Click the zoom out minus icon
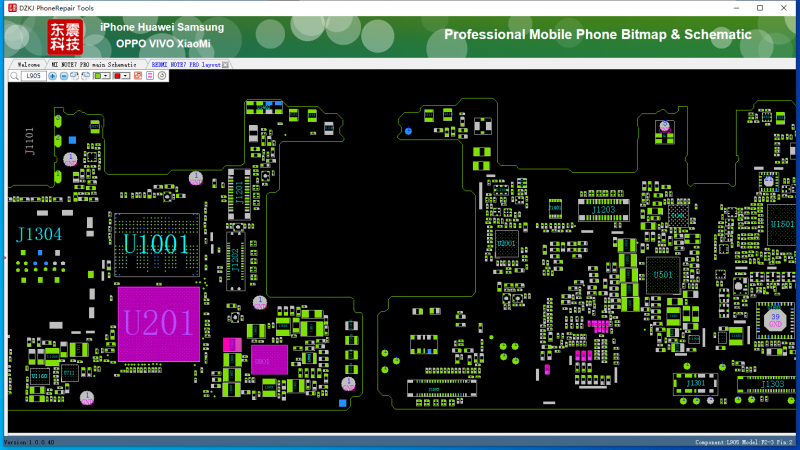Image resolution: width=800 pixels, height=450 pixels. [x=63, y=76]
